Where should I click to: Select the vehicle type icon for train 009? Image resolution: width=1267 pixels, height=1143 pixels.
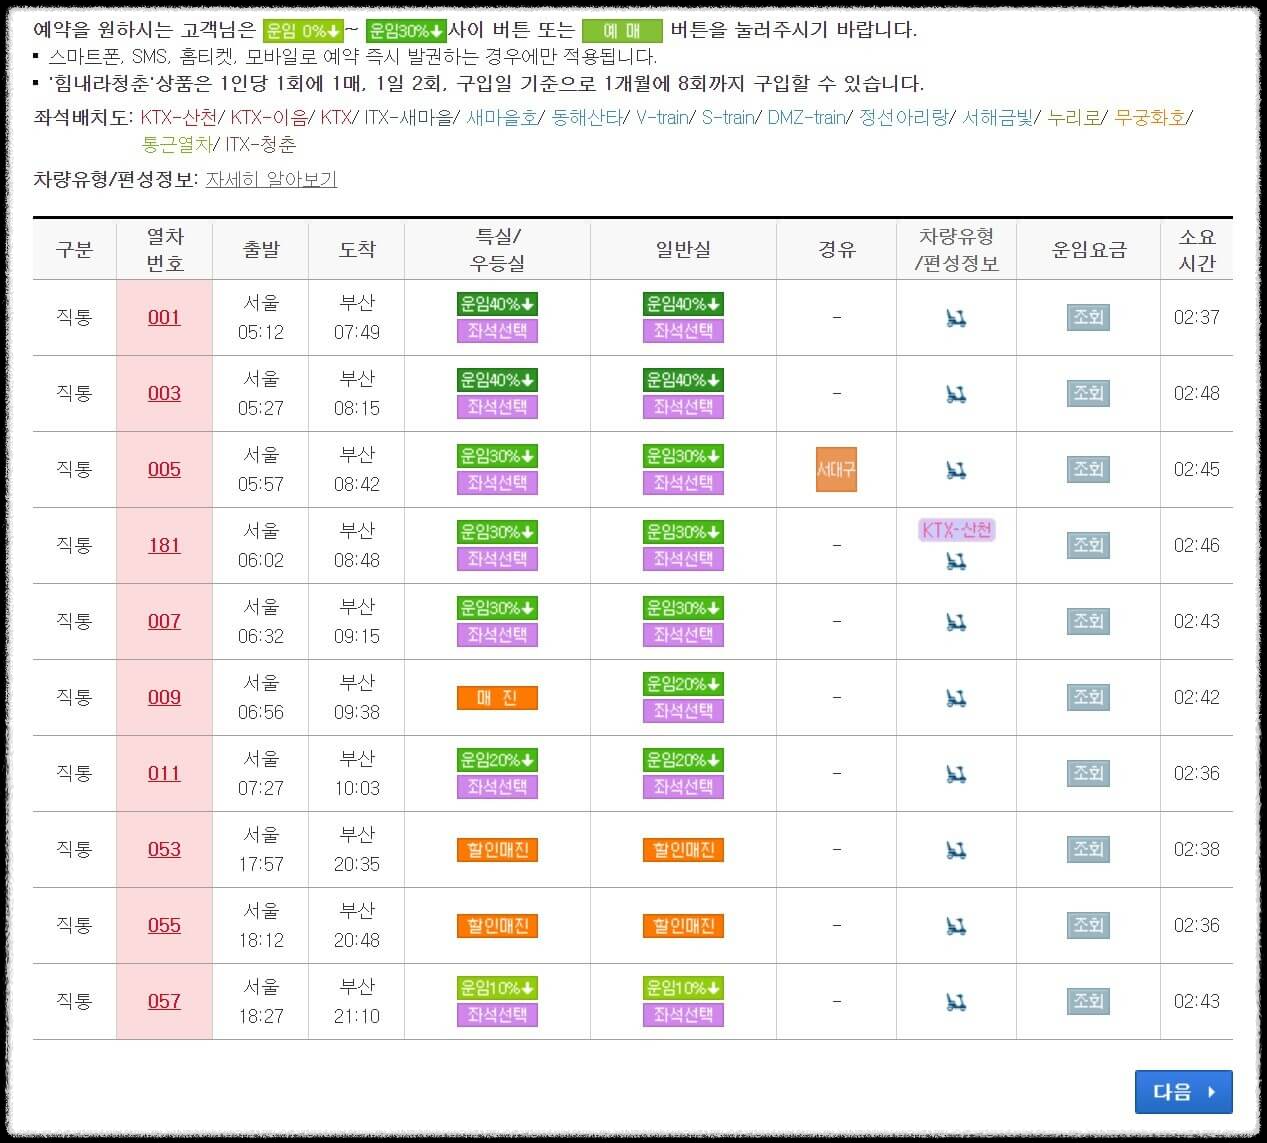[x=956, y=697]
